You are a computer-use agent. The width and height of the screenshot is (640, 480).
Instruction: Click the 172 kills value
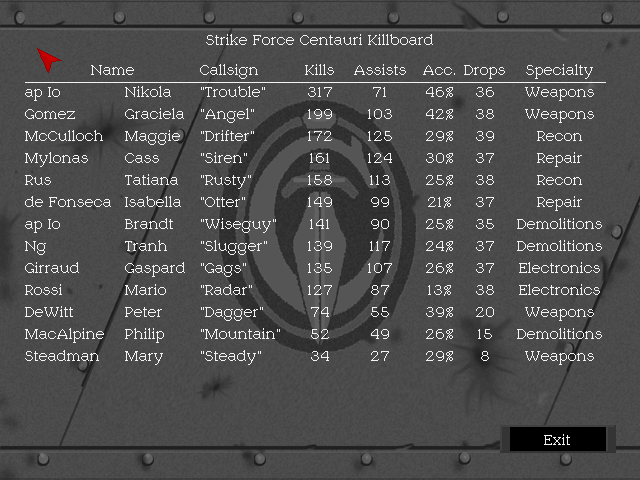point(319,136)
